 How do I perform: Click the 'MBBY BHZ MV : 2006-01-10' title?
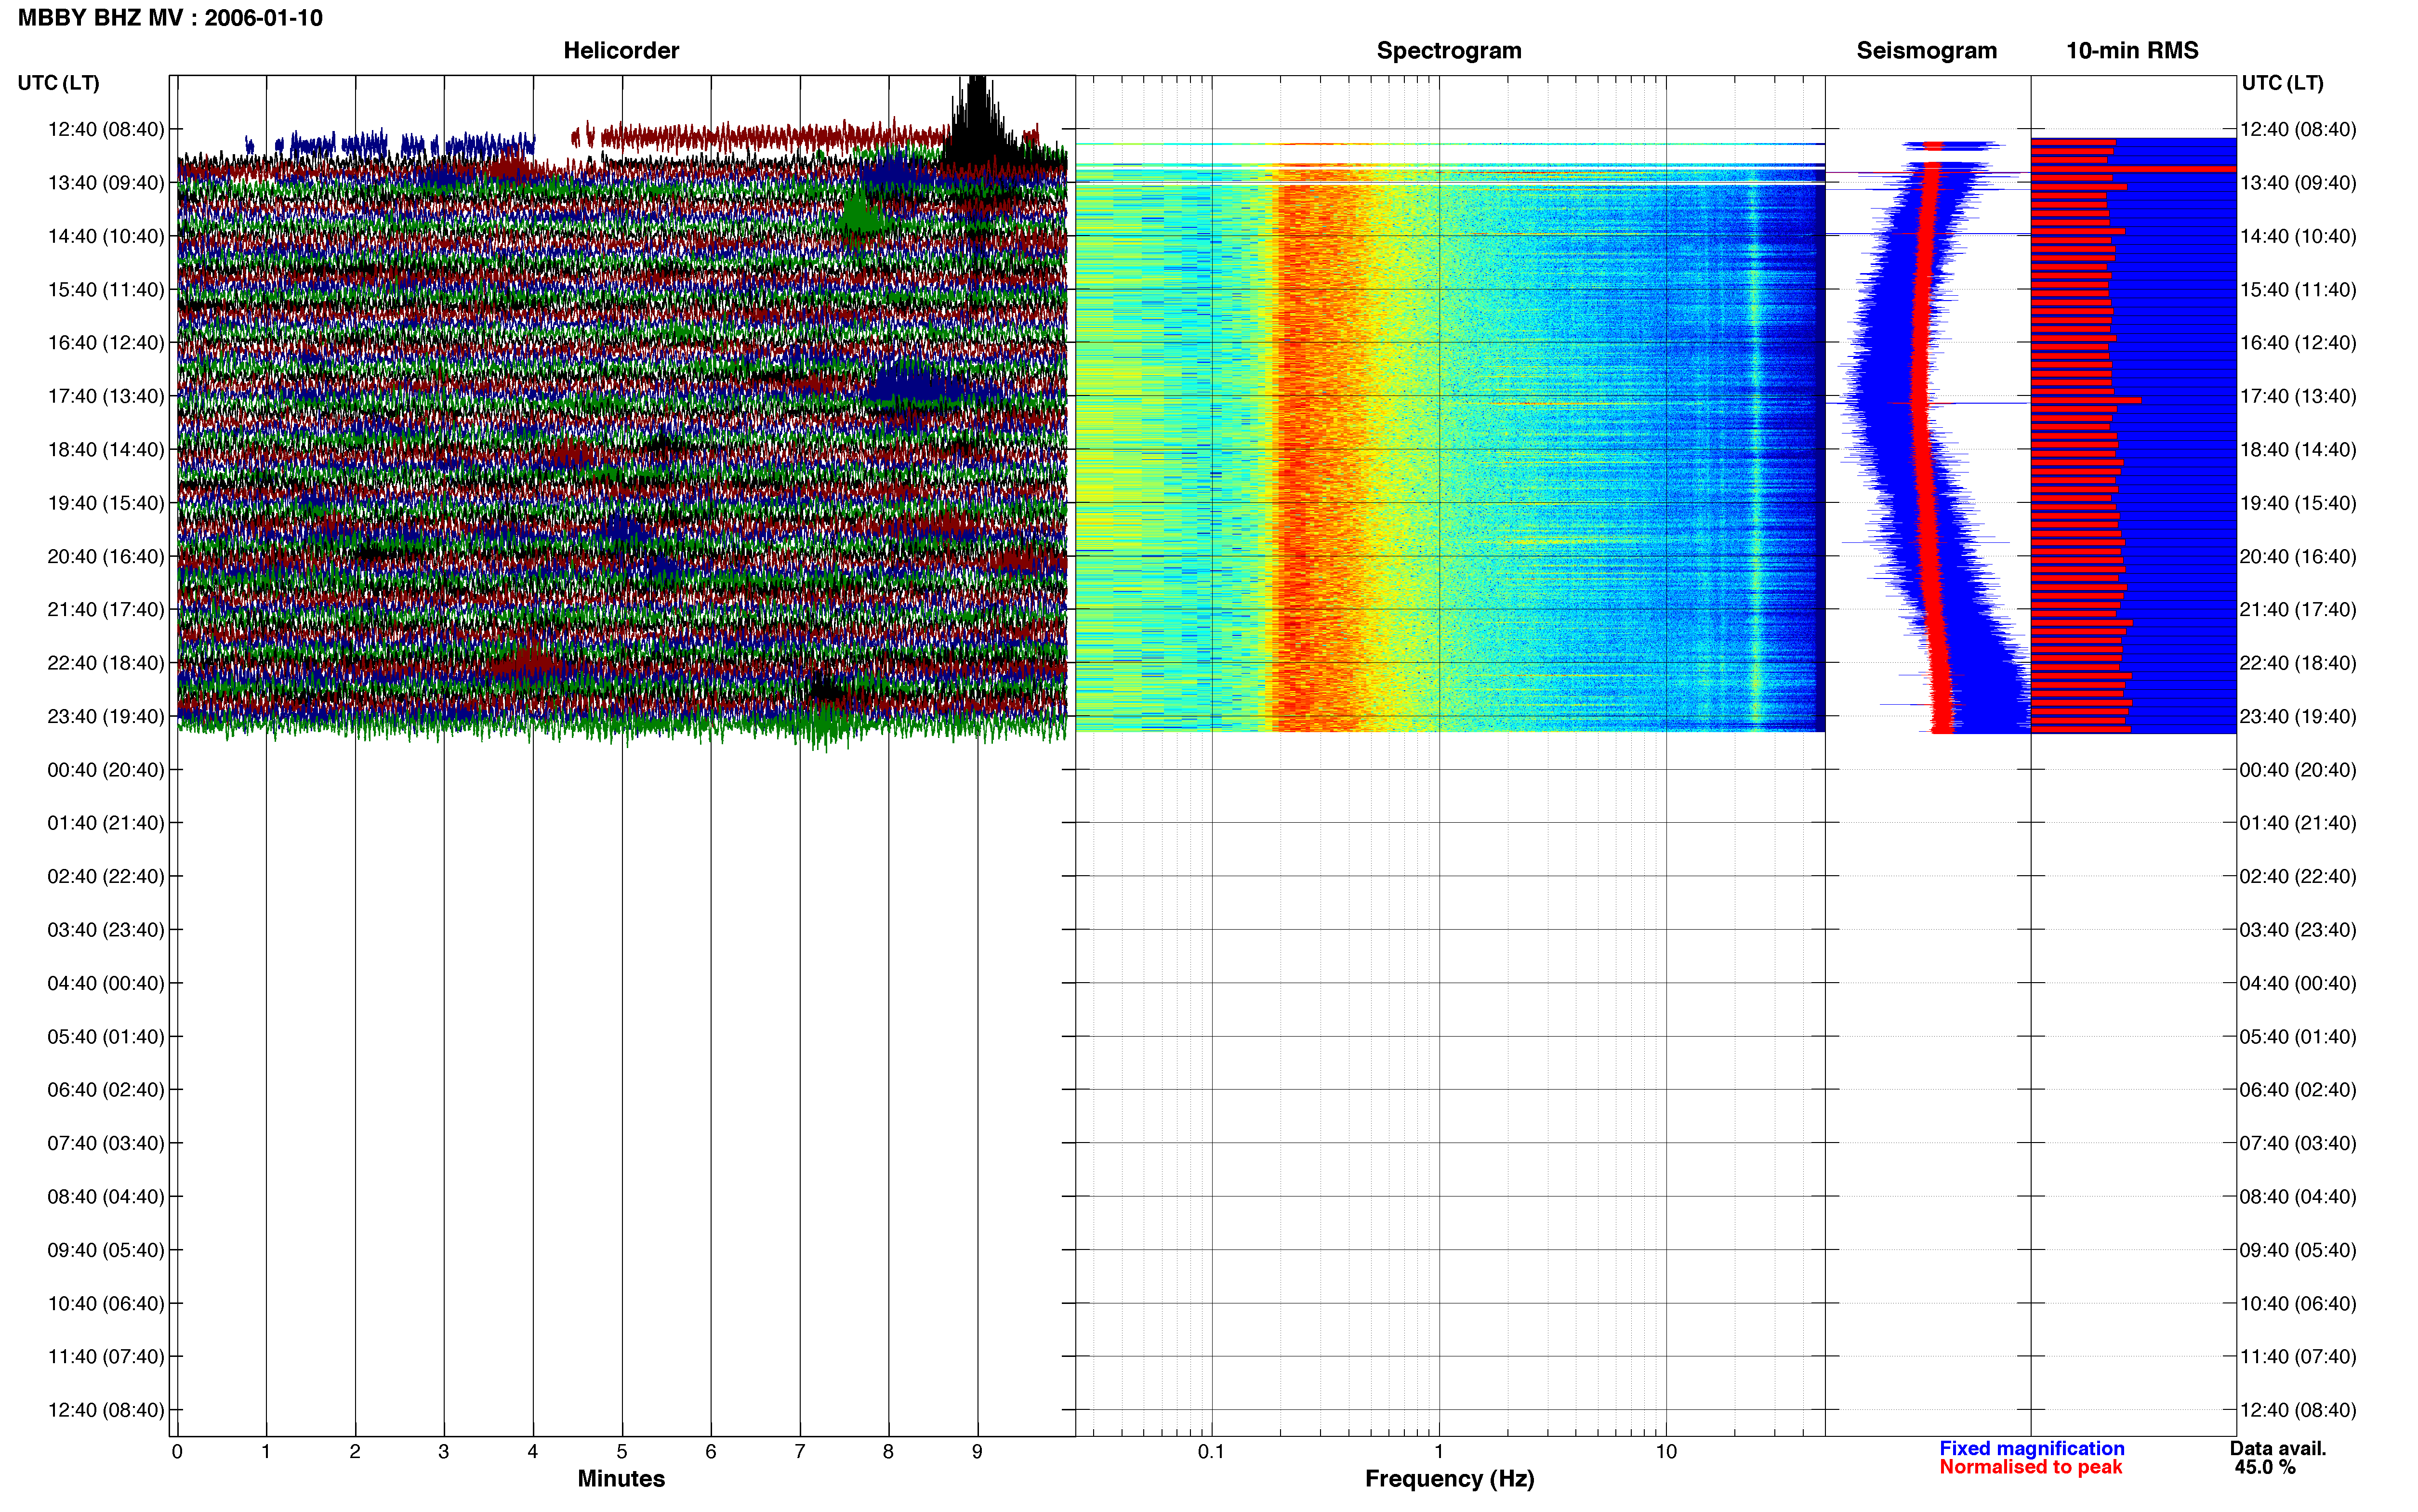coord(170,18)
